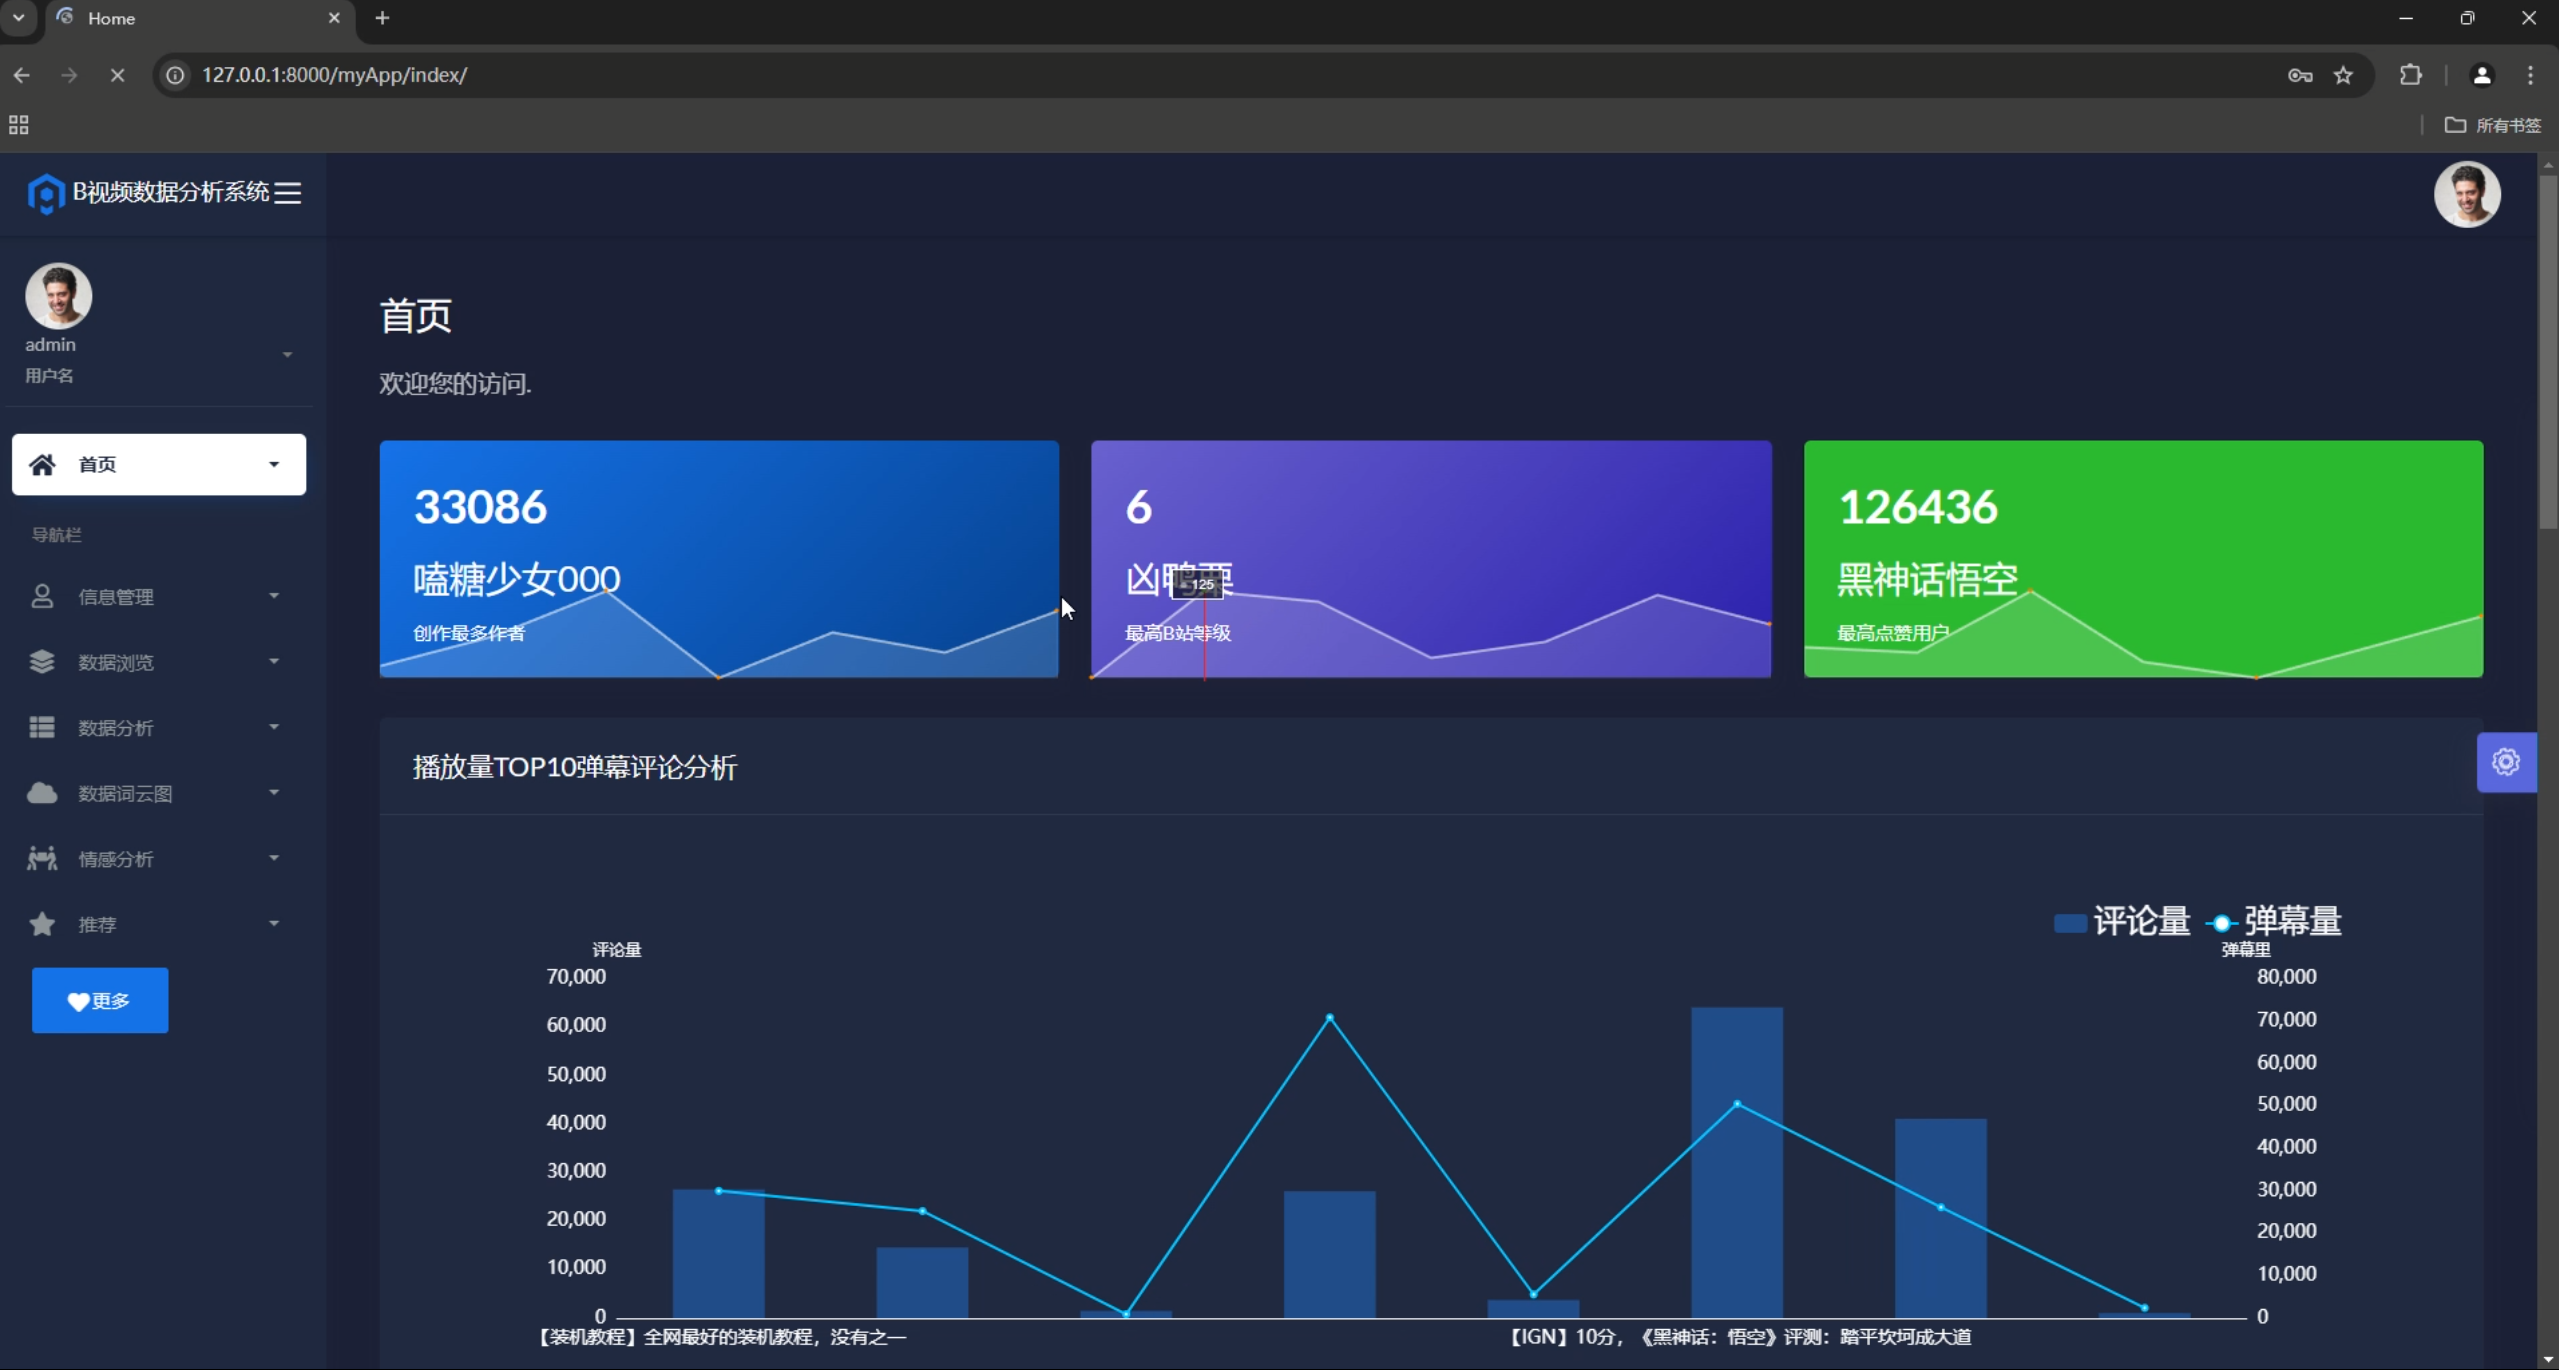Click the 推荐 star icon
2559x1370 pixels.
(42, 924)
